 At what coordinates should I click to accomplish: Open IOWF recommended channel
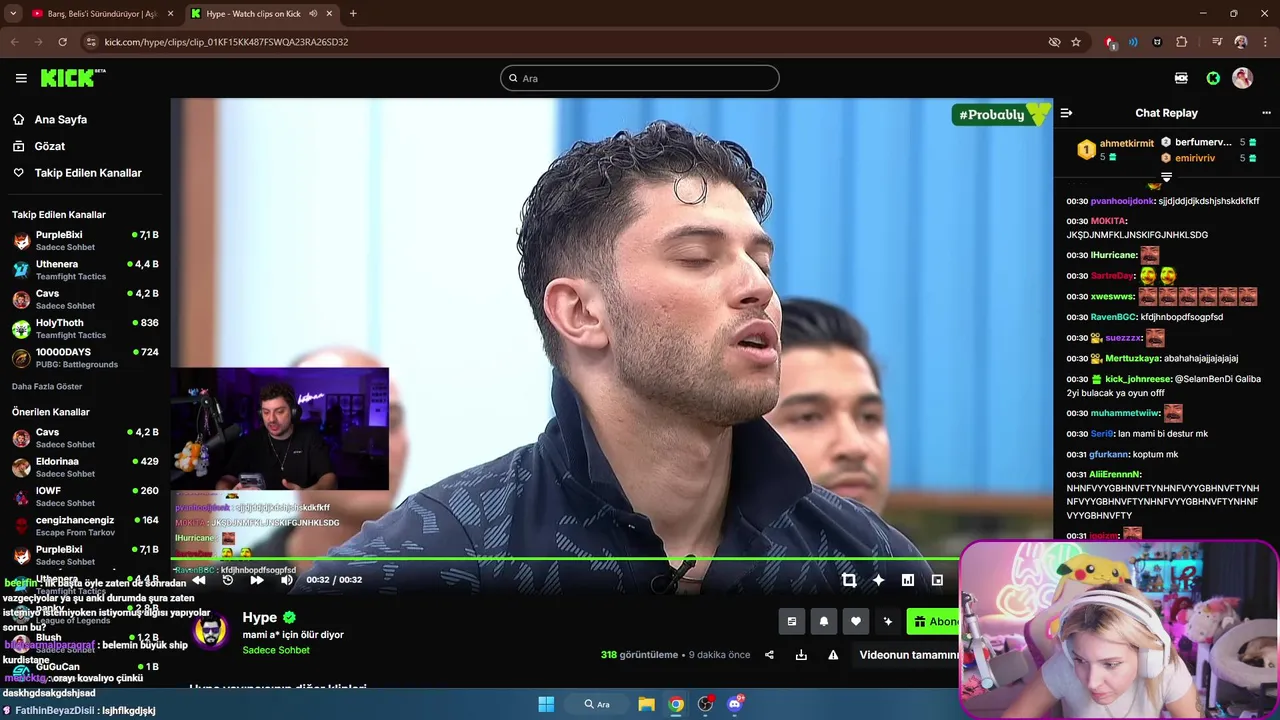[85, 497]
